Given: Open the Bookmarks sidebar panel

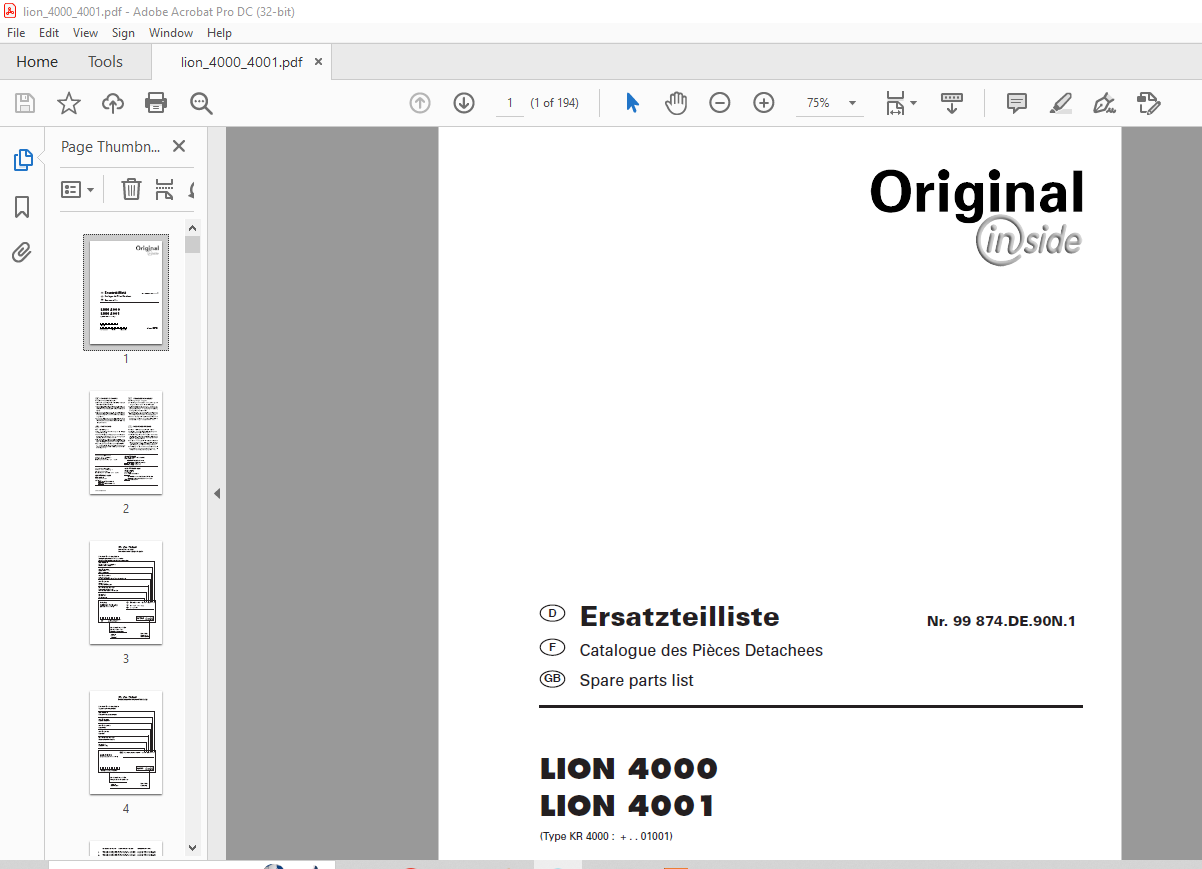Looking at the screenshot, I should point(22,207).
